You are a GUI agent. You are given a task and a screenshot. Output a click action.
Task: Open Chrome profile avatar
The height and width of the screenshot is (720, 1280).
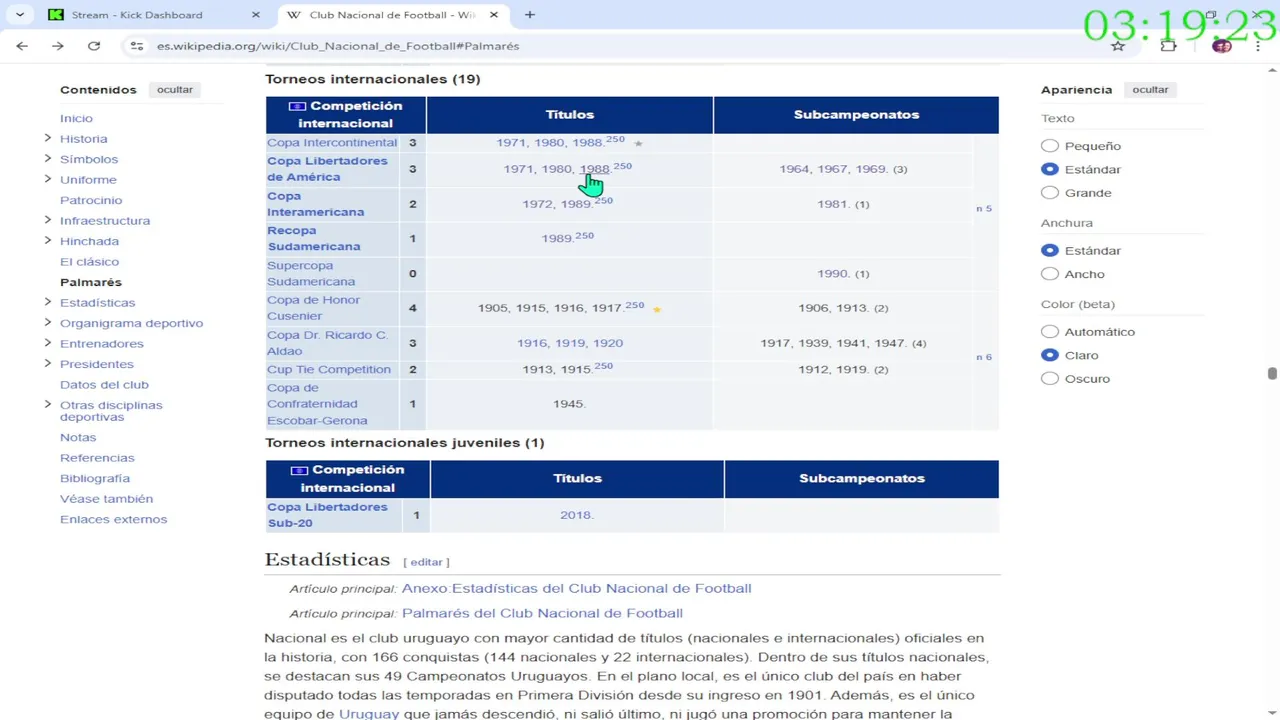pyautogui.click(x=1221, y=46)
